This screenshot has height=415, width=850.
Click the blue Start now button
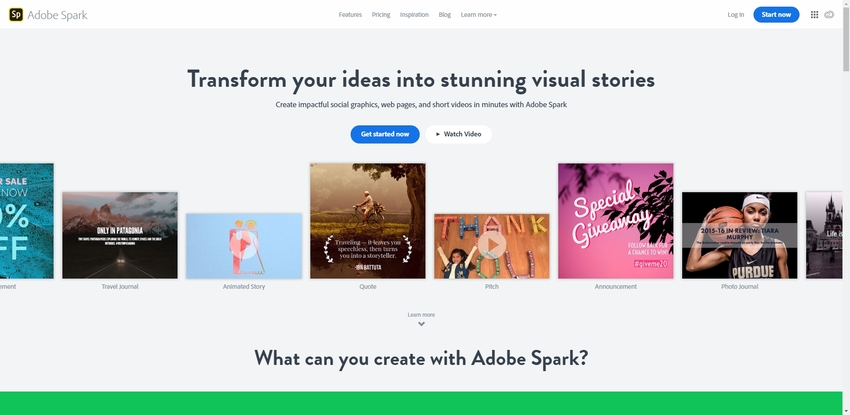point(776,15)
